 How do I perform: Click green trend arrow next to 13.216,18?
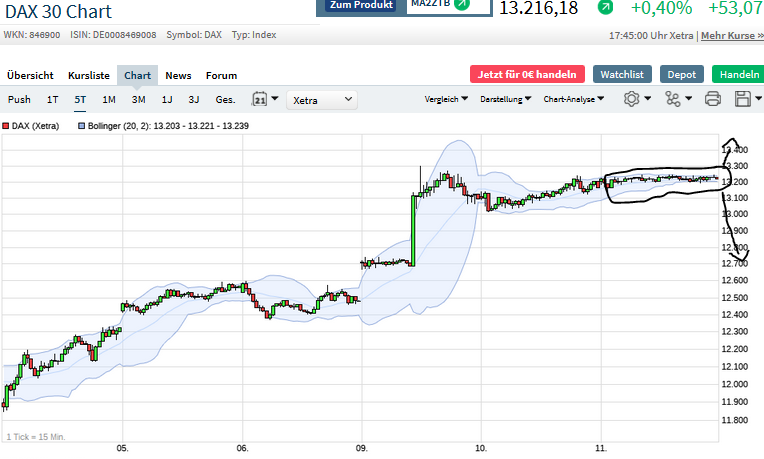coord(606,8)
